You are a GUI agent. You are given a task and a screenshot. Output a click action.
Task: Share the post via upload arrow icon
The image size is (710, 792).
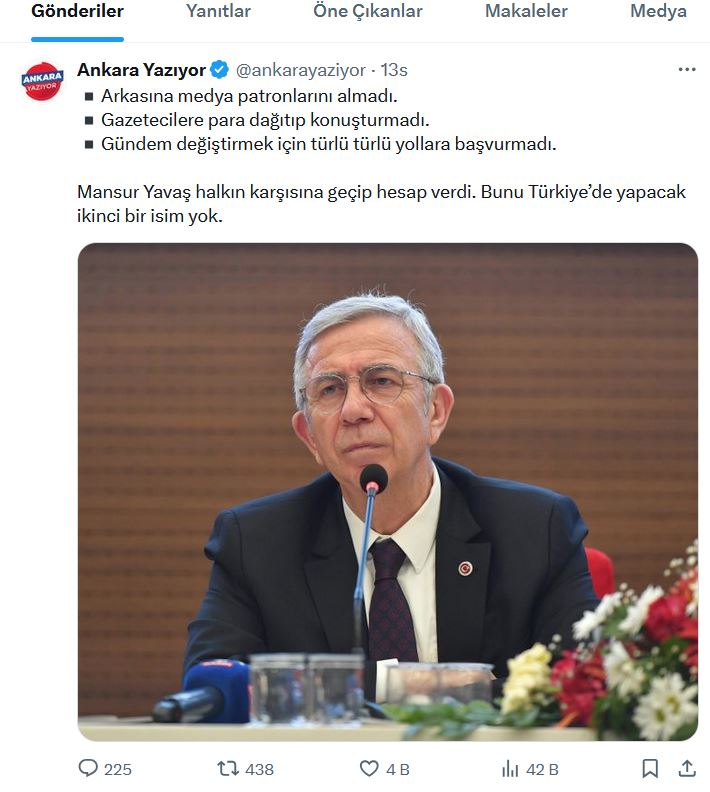[x=687, y=769]
